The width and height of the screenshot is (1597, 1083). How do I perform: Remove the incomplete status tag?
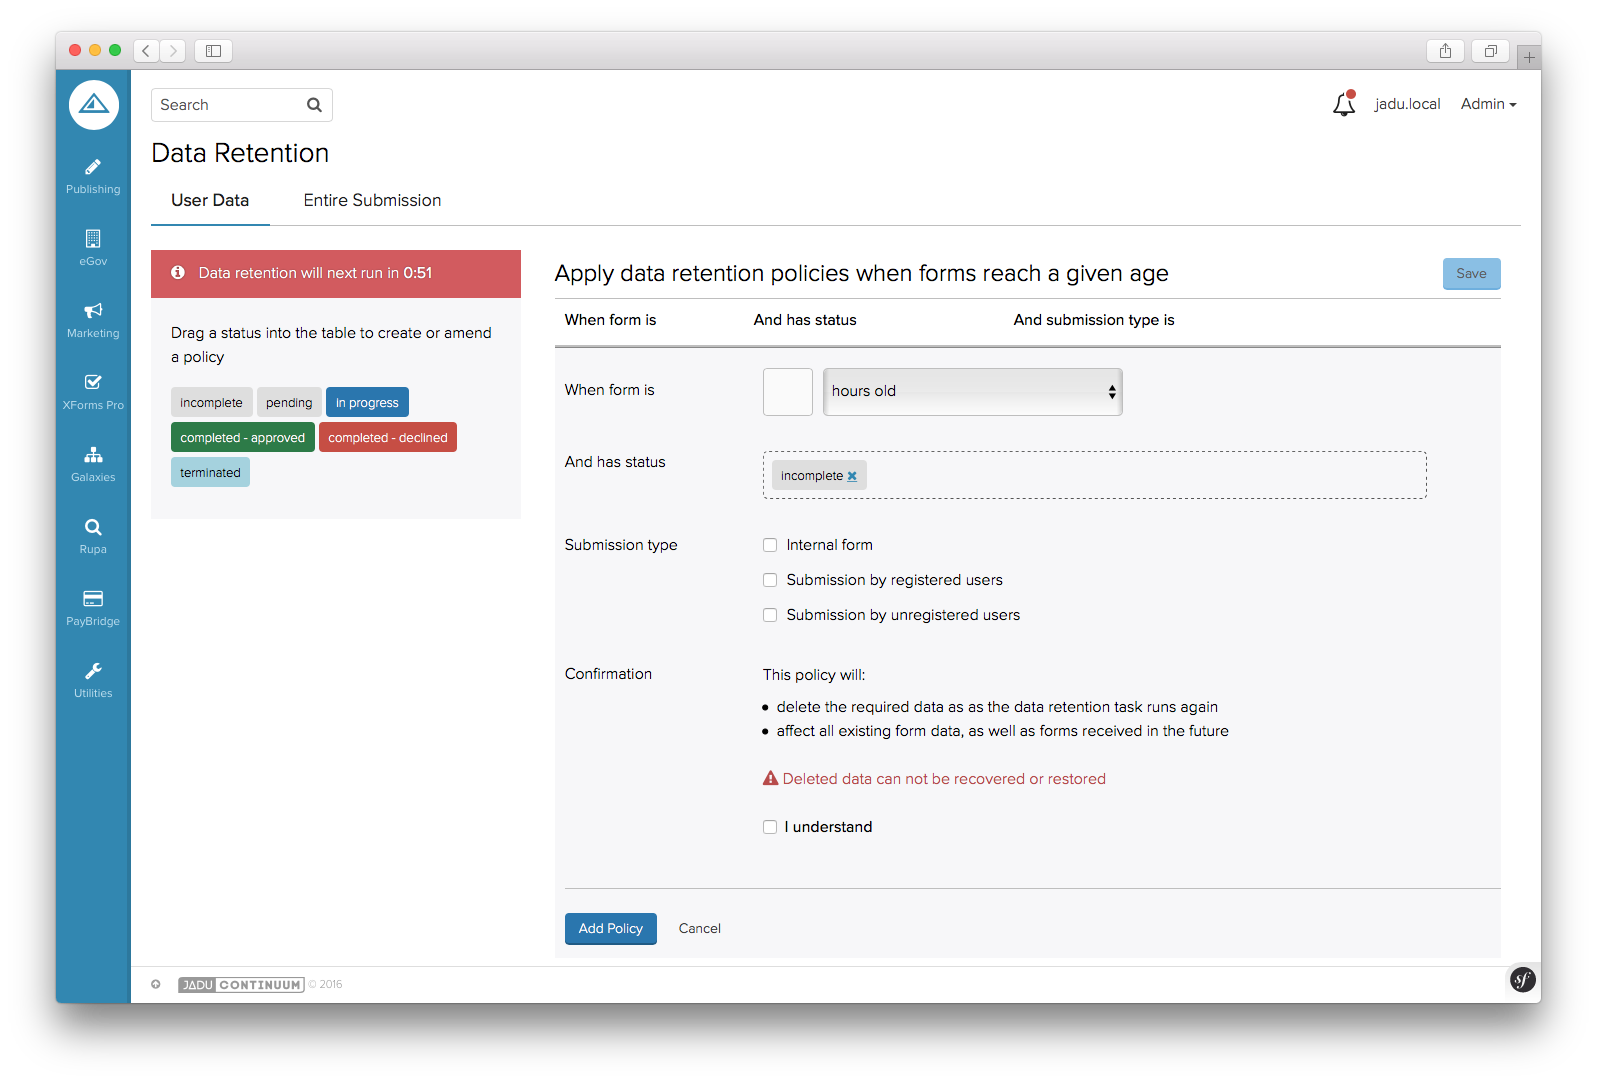852,476
